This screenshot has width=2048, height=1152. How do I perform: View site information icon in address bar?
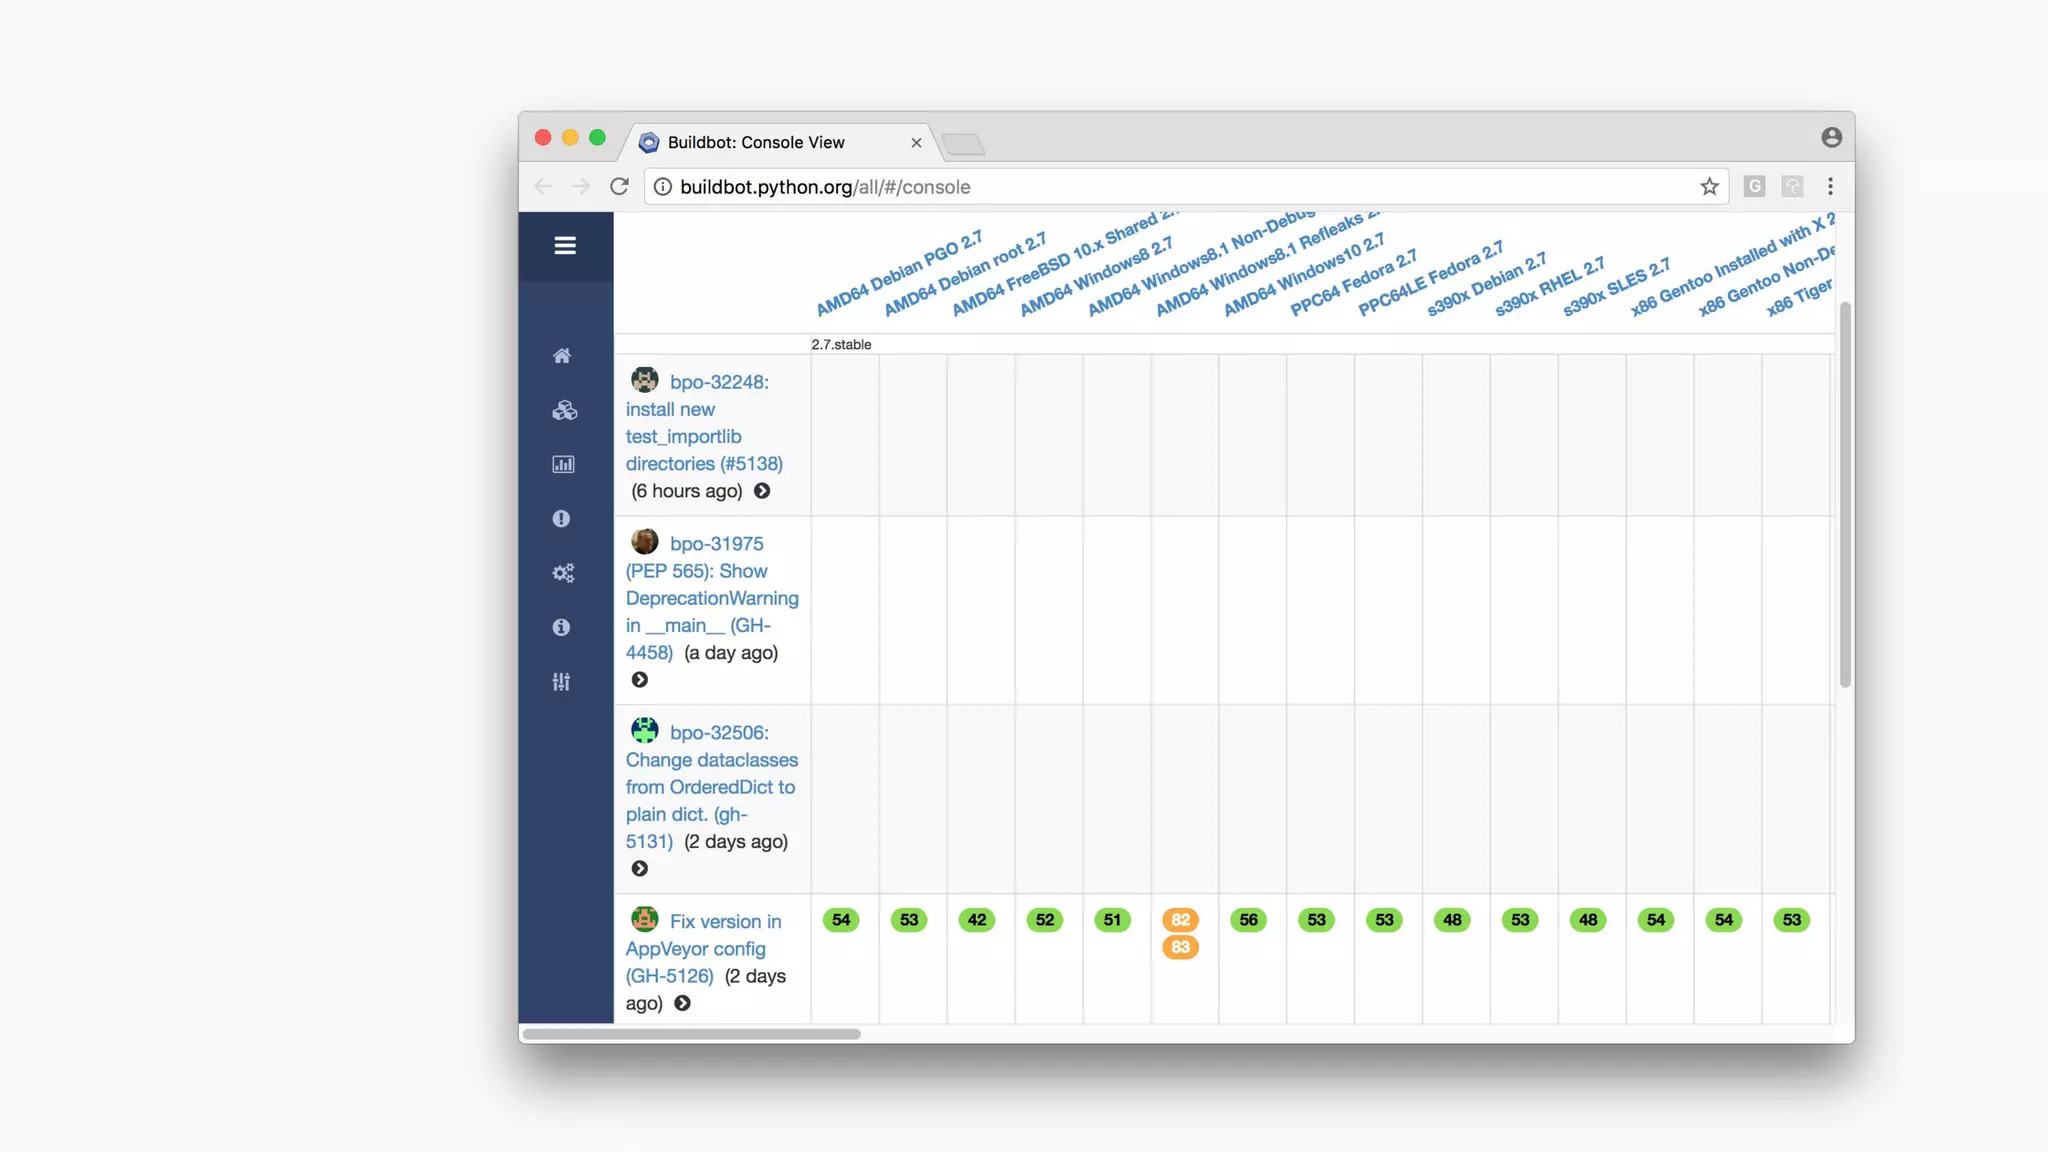click(x=662, y=187)
